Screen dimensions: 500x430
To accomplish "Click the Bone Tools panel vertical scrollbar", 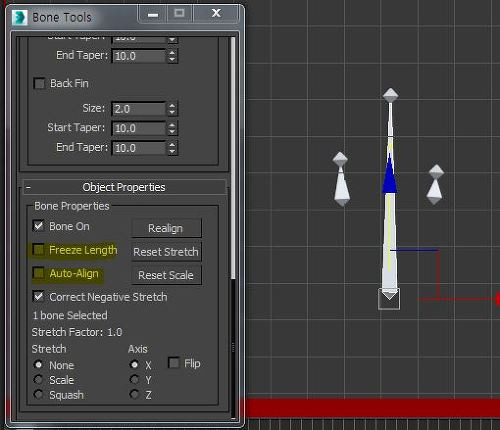I will (233, 158).
